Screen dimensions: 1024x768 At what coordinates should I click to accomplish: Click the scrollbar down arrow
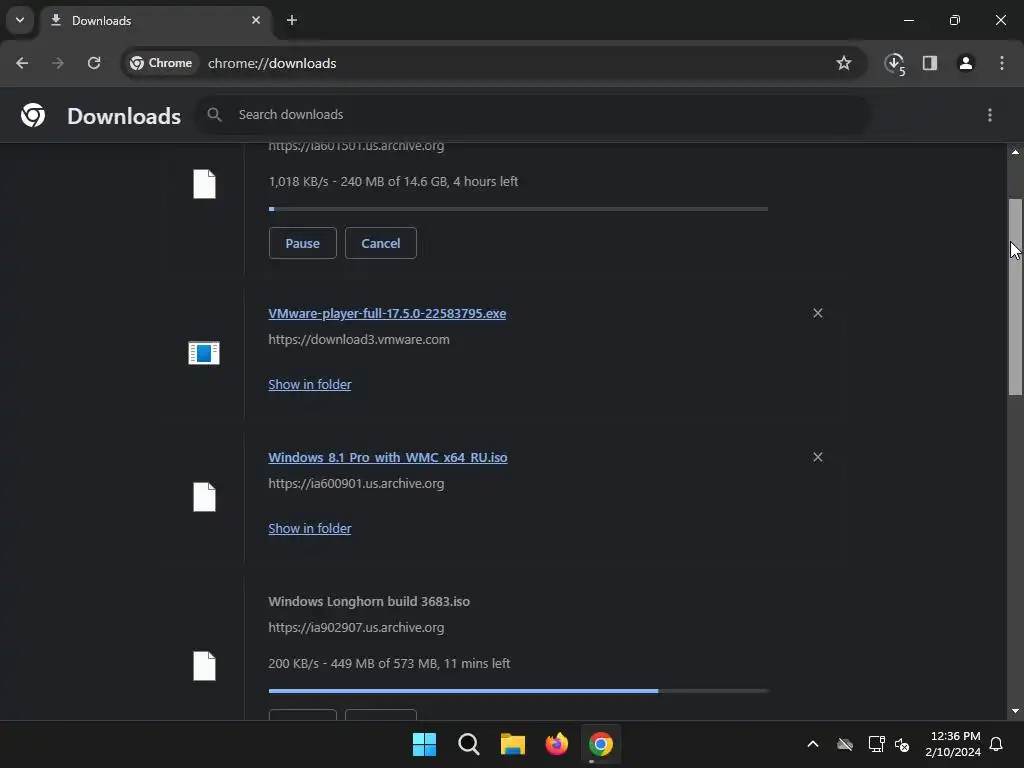point(1015,711)
